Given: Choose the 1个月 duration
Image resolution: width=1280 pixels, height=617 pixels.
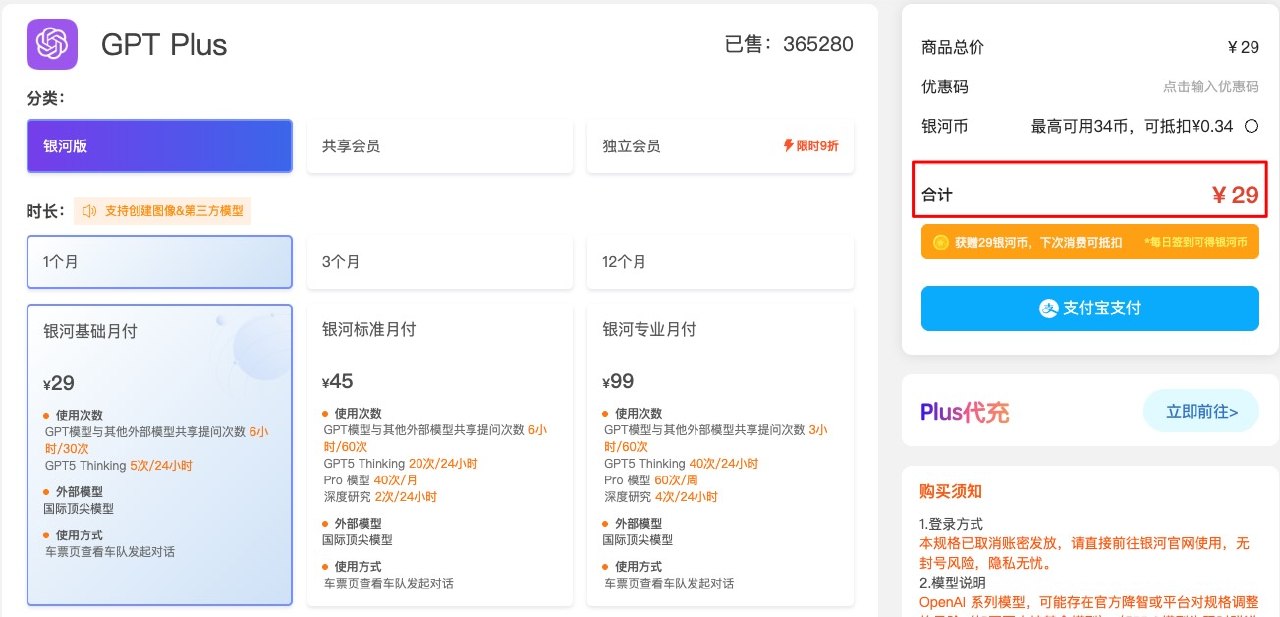Looking at the screenshot, I should pos(160,262).
